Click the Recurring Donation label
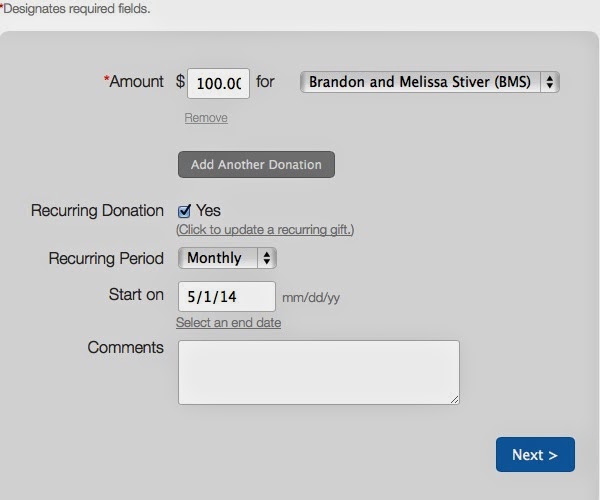The image size is (600, 500). pos(97,210)
